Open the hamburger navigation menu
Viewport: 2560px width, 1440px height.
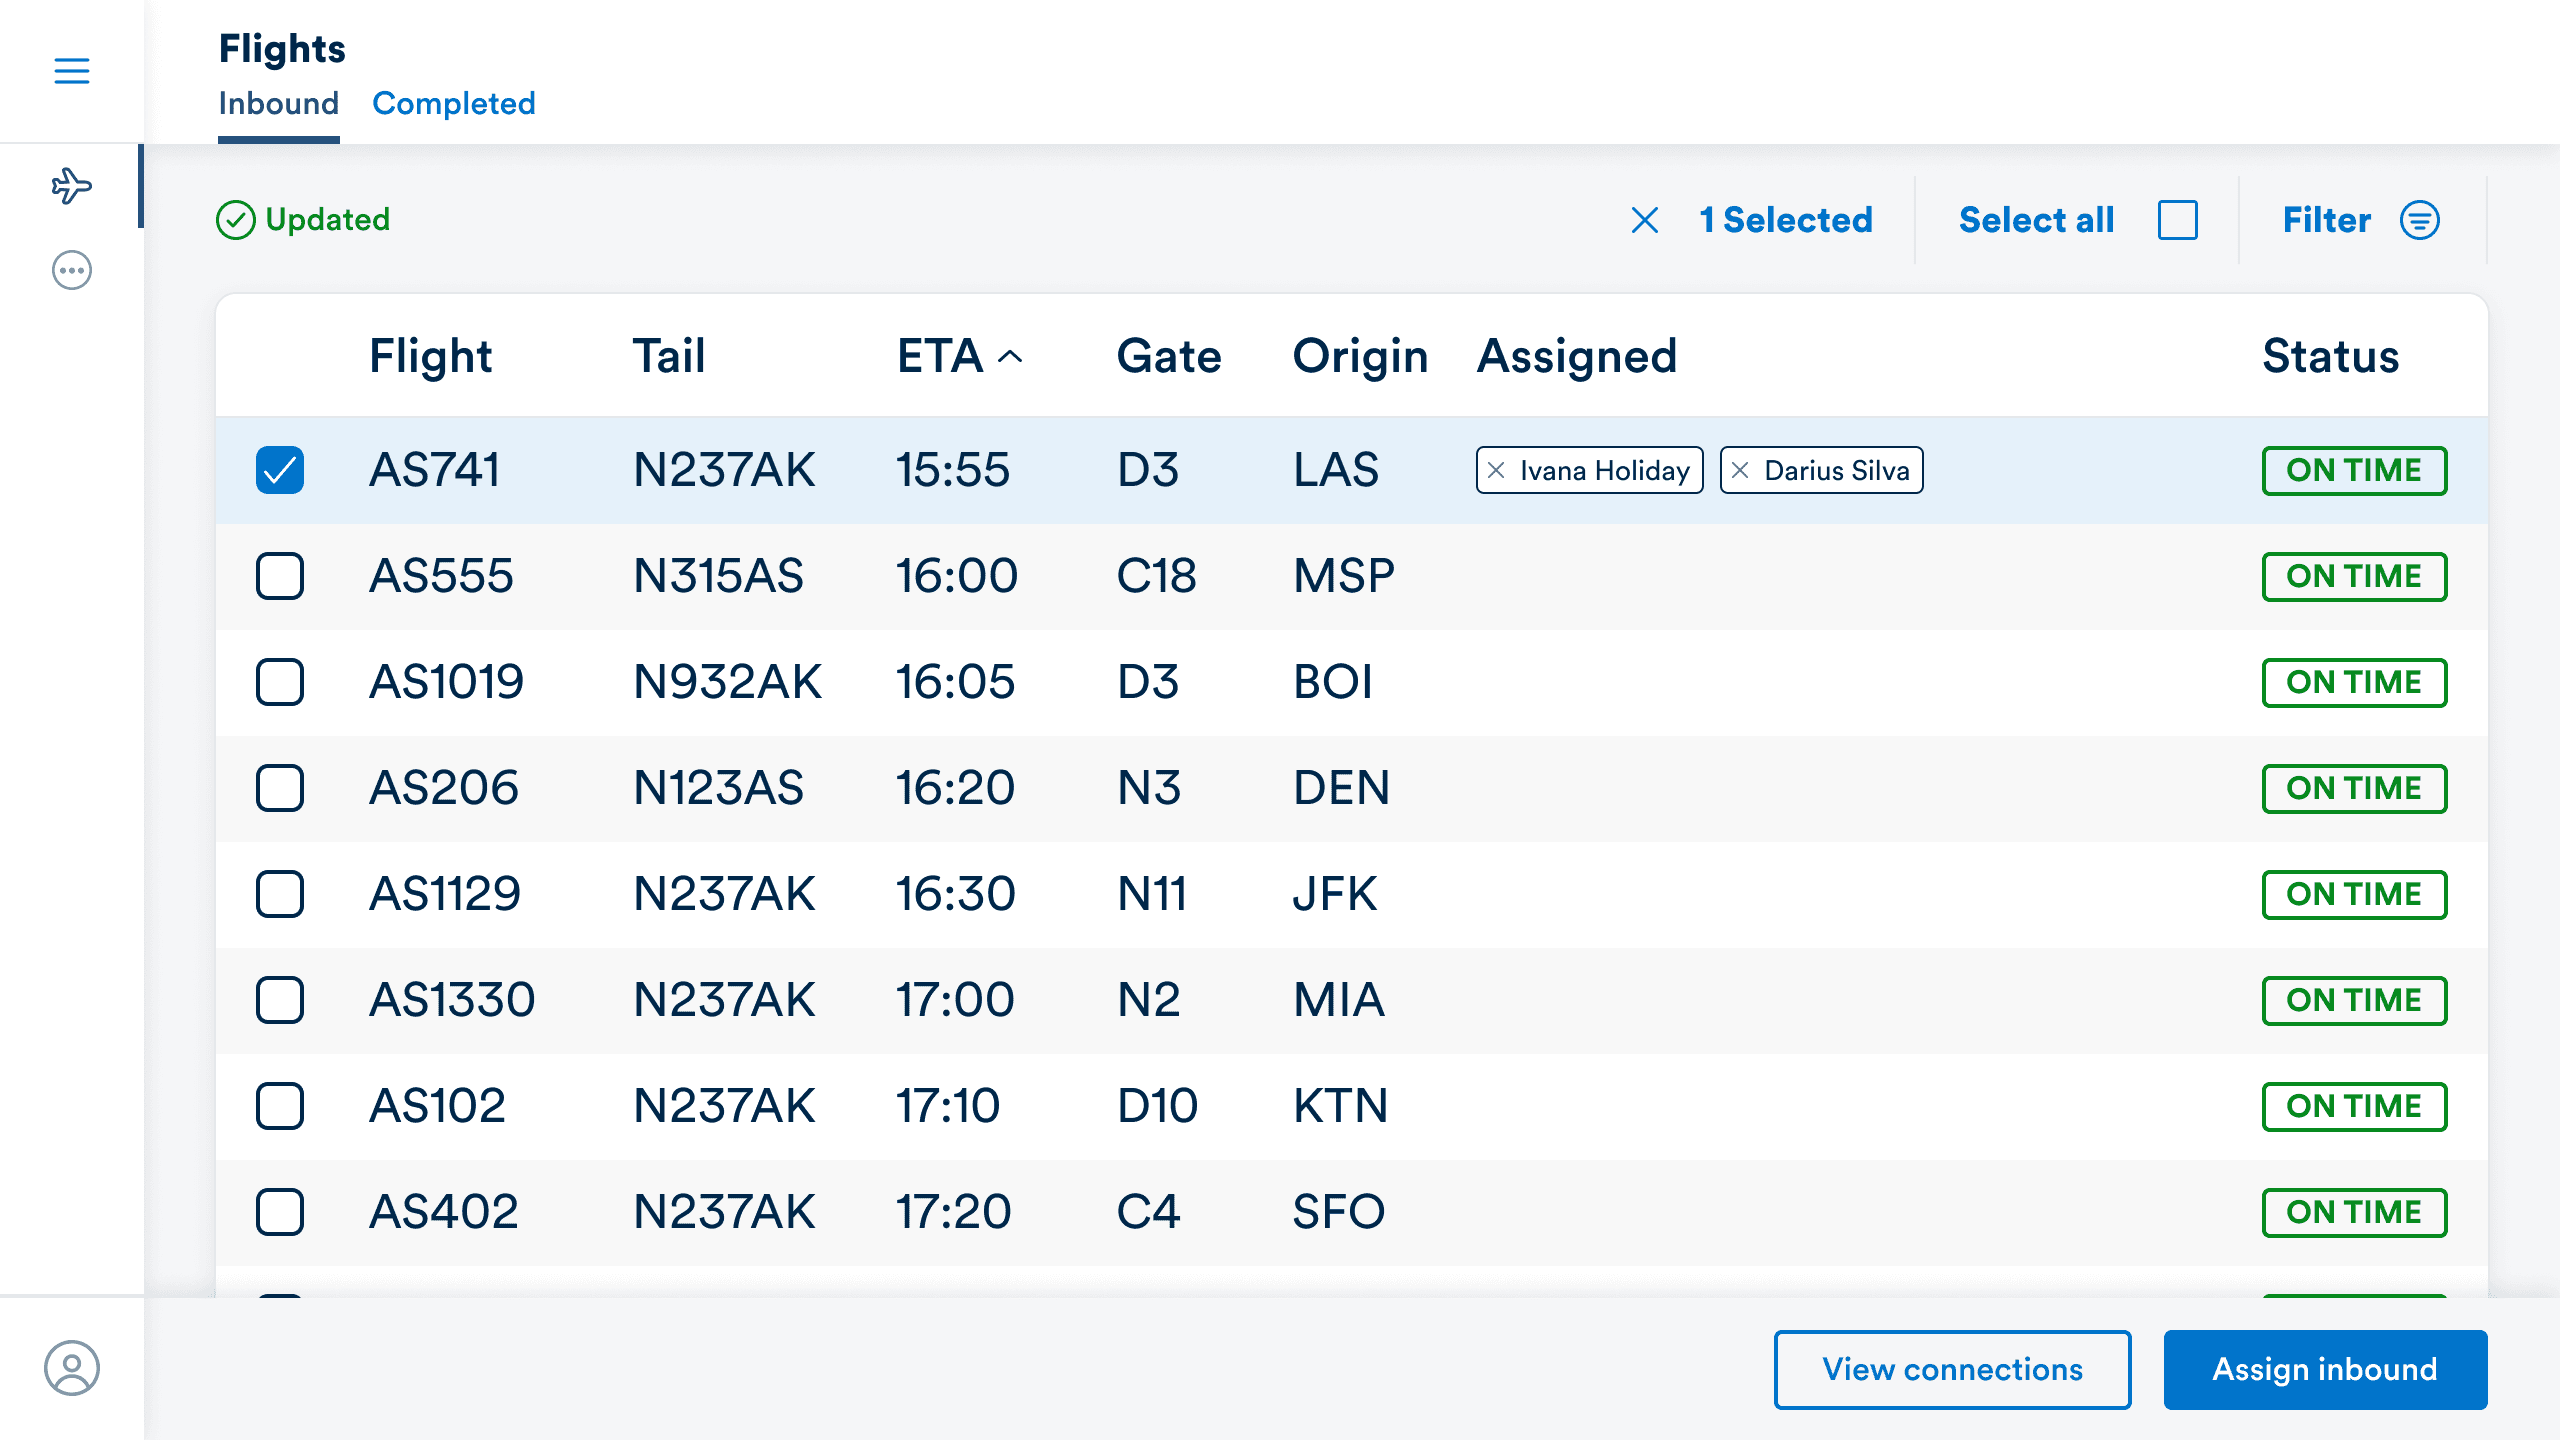71,71
